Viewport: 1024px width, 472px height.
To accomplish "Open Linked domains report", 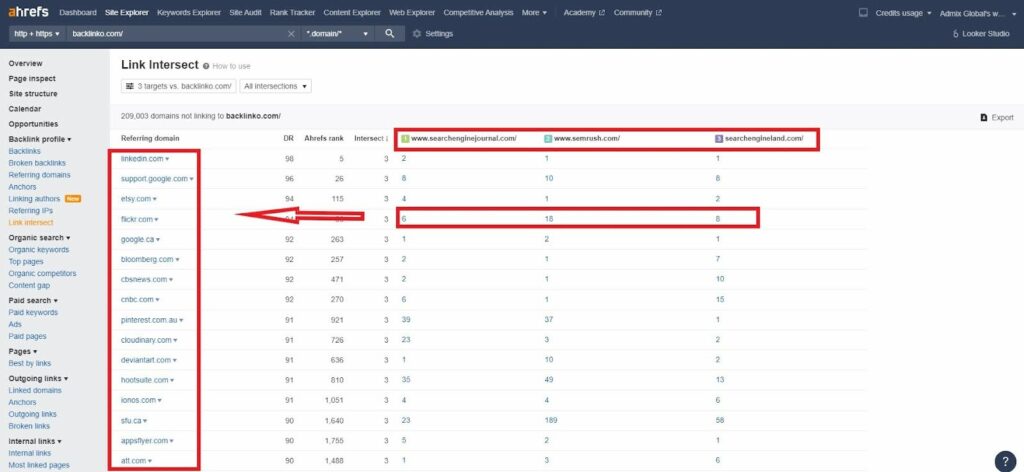I will pos(35,390).
